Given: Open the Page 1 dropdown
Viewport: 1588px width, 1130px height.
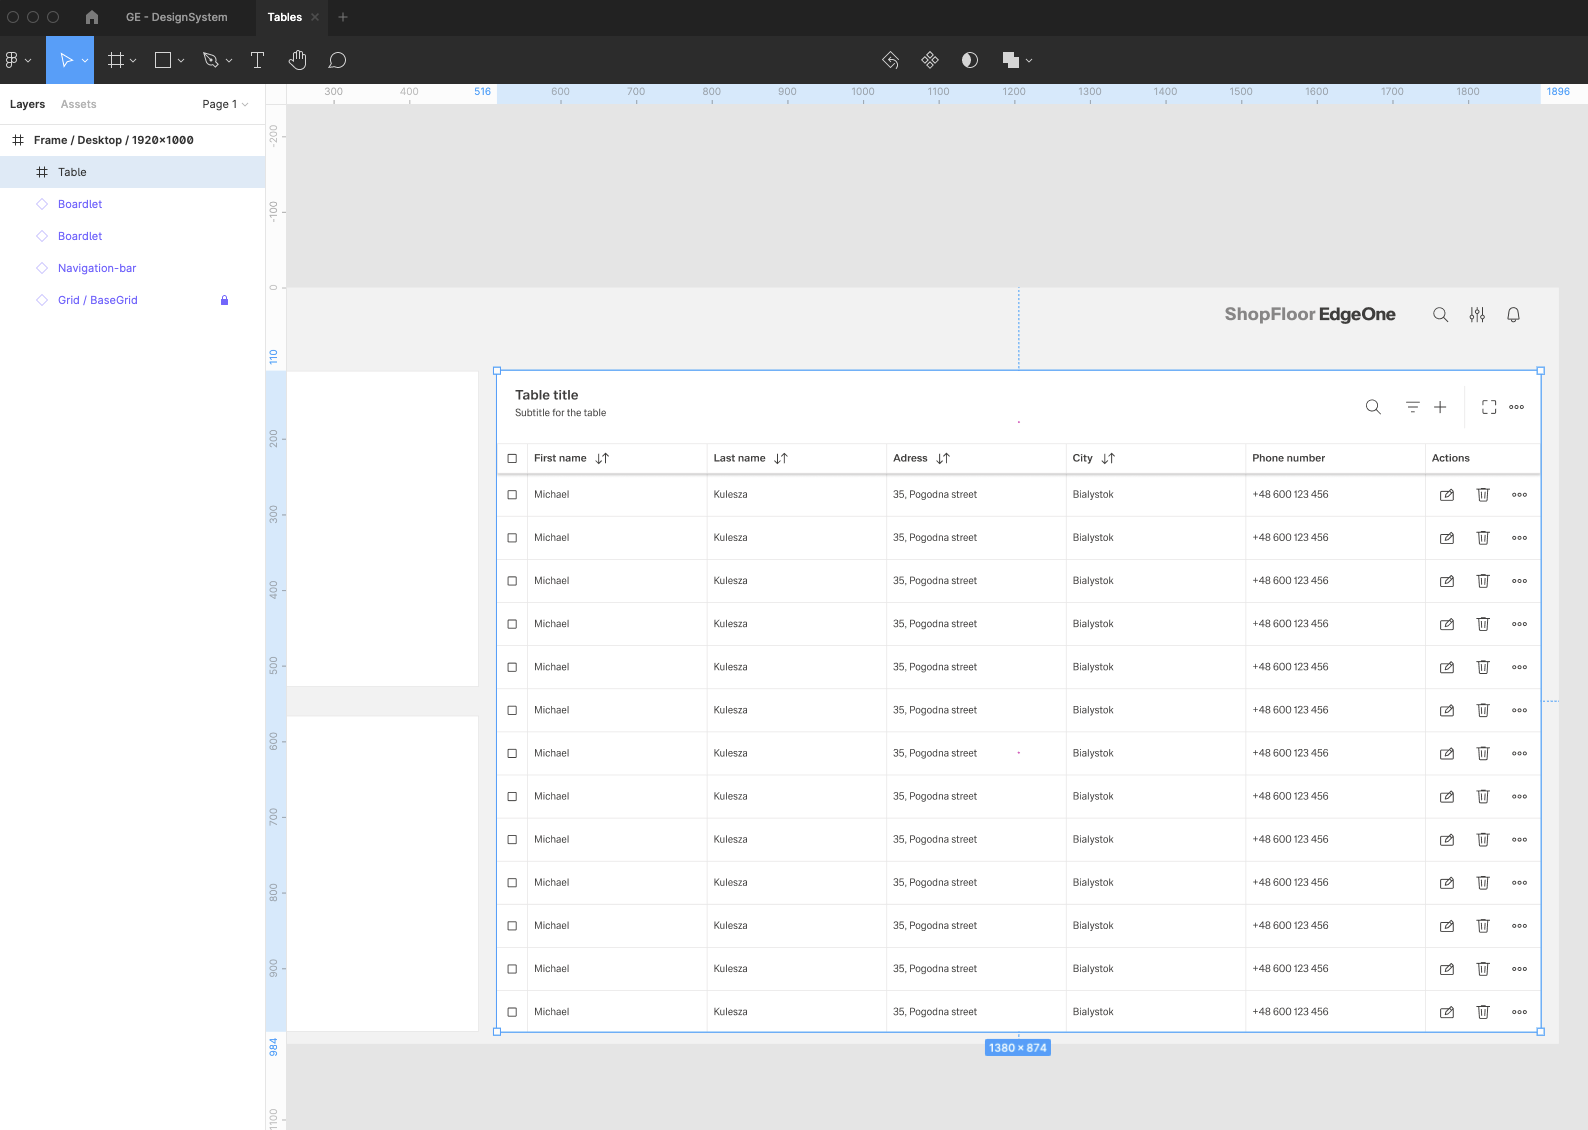Looking at the screenshot, I should pyautogui.click(x=225, y=104).
